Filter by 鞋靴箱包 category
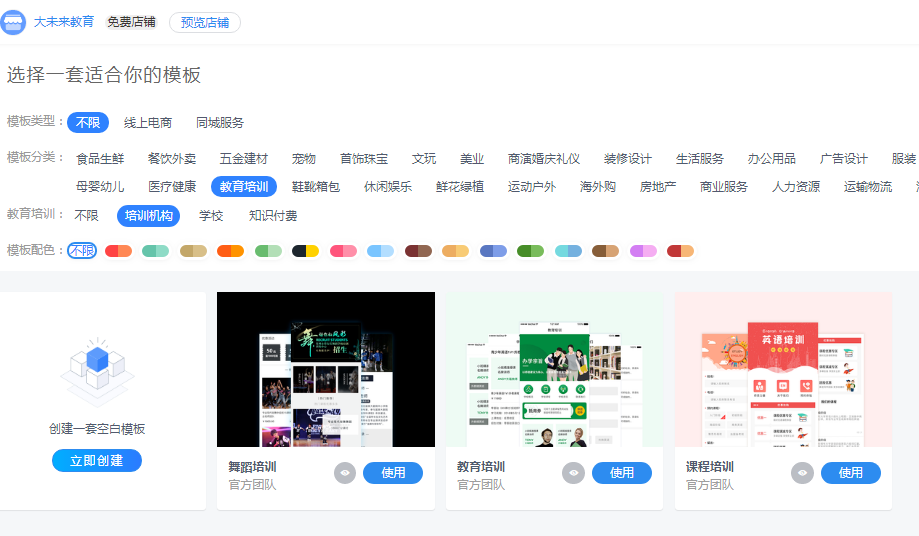The width and height of the screenshot is (919, 536). (316, 186)
